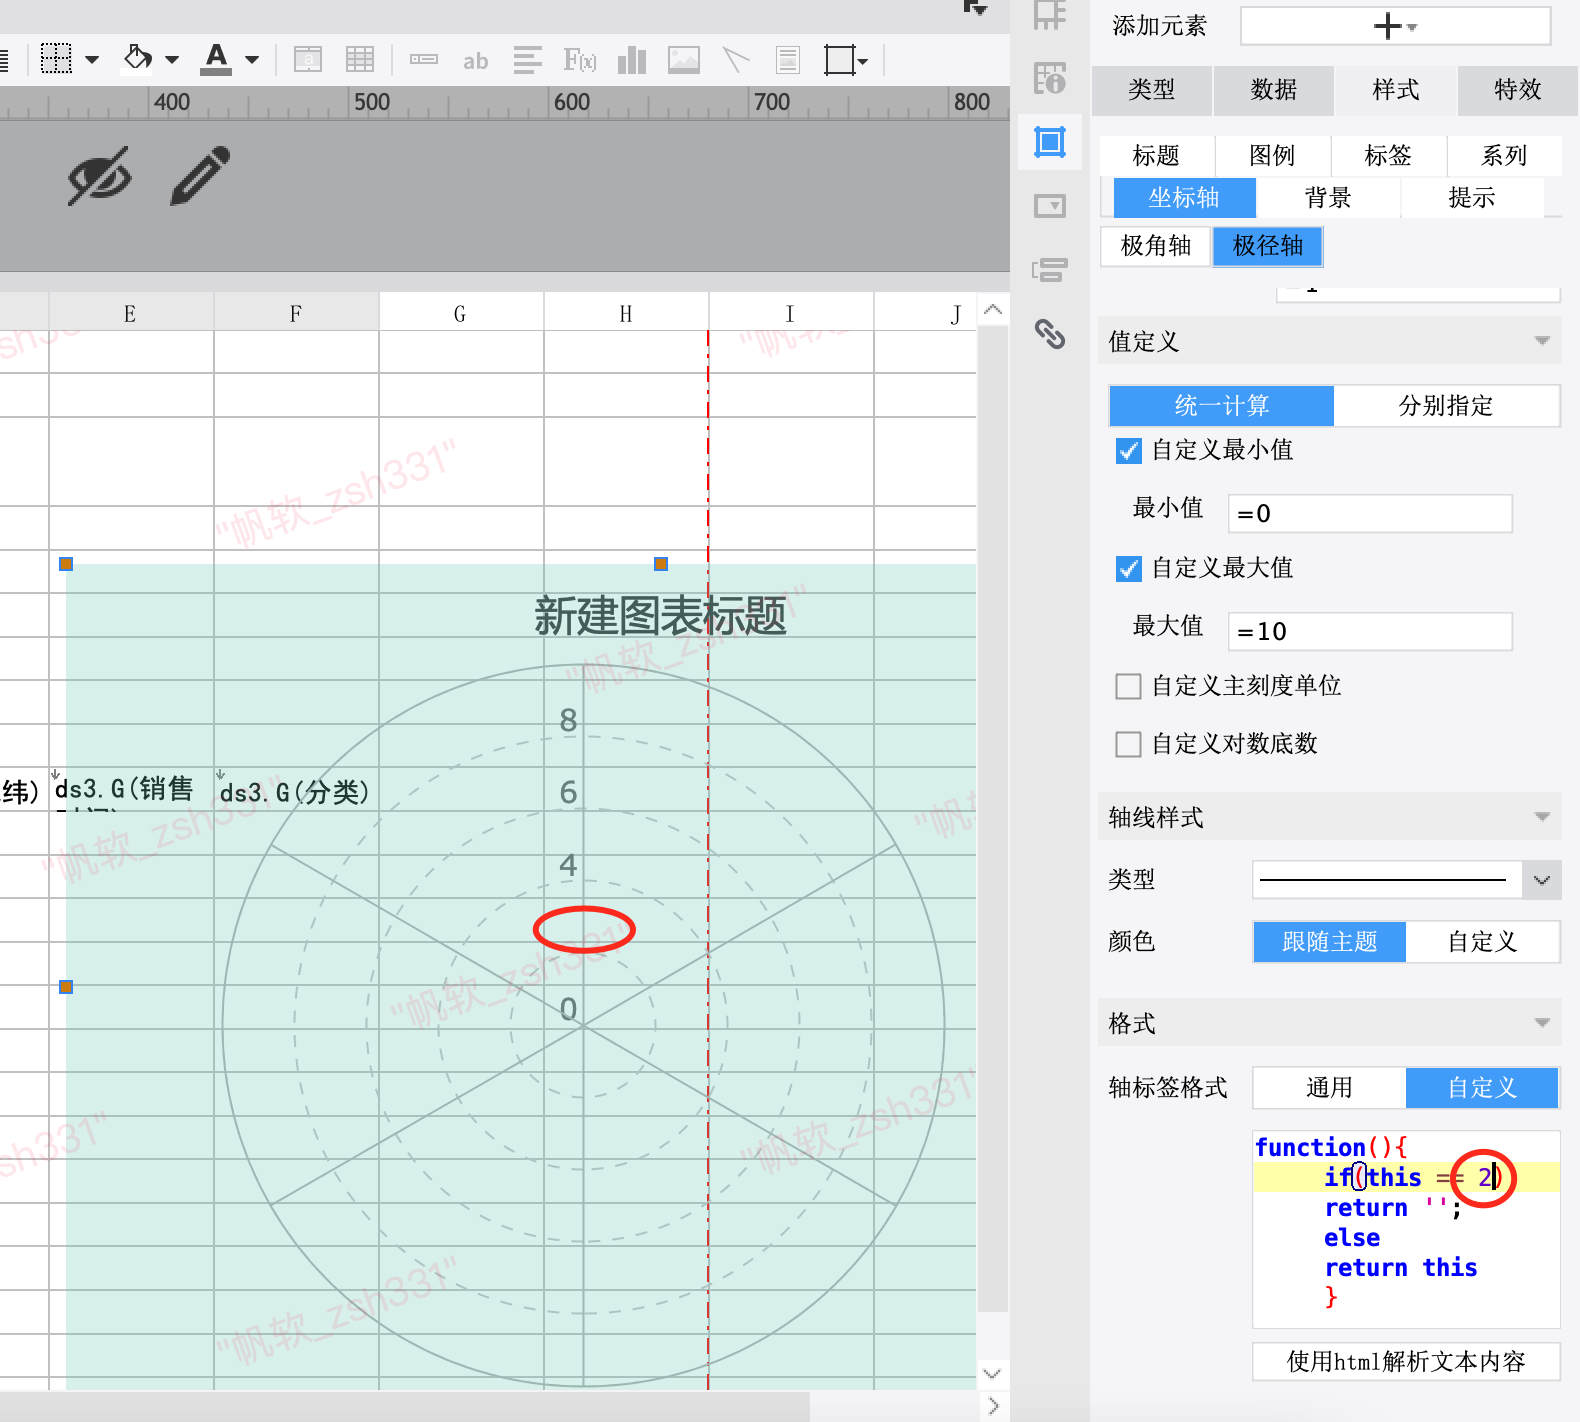This screenshot has height=1422, width=1580.
Task: Open the 提示 sub-tab
Action: pyautogui.click(x=1472, y=198)
